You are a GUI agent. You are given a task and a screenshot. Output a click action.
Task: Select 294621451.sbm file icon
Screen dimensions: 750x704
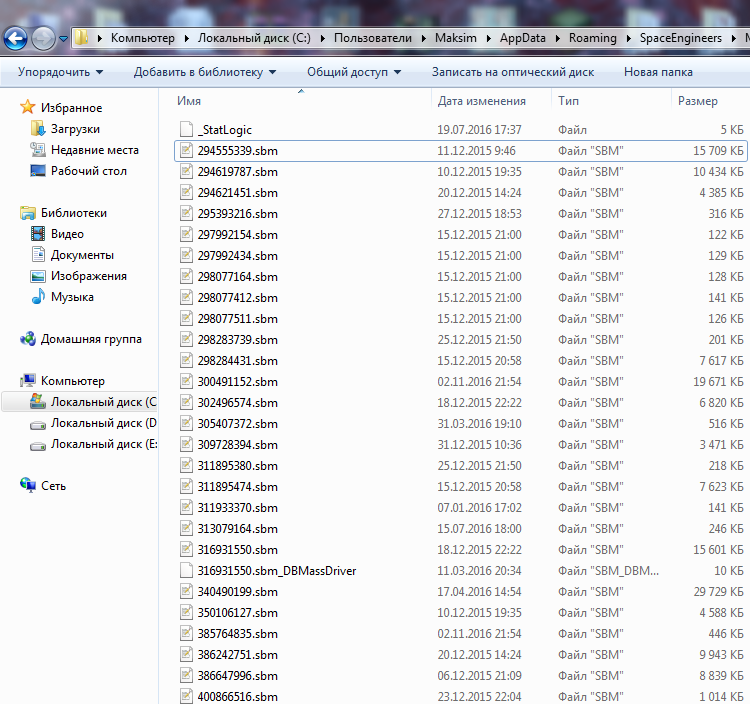[x=187, y=192]
